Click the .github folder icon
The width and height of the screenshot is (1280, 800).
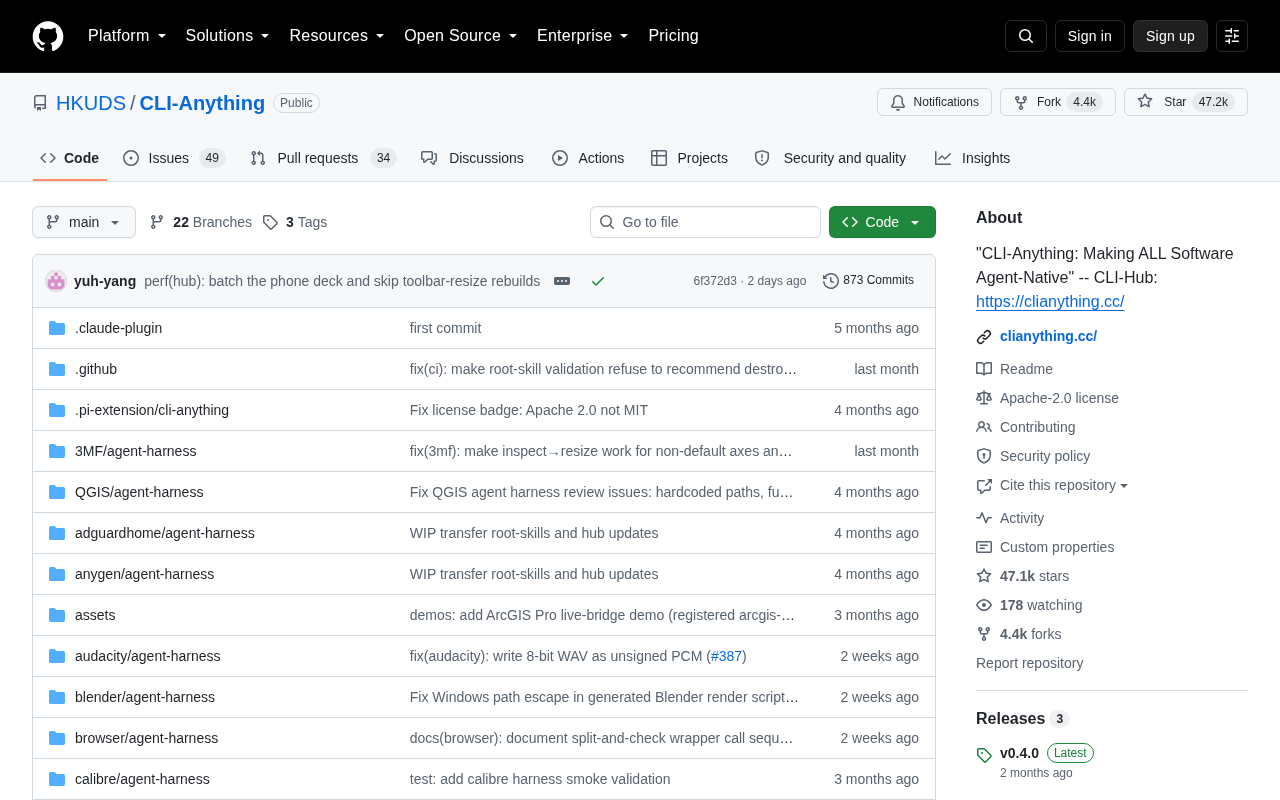point(57,369)
